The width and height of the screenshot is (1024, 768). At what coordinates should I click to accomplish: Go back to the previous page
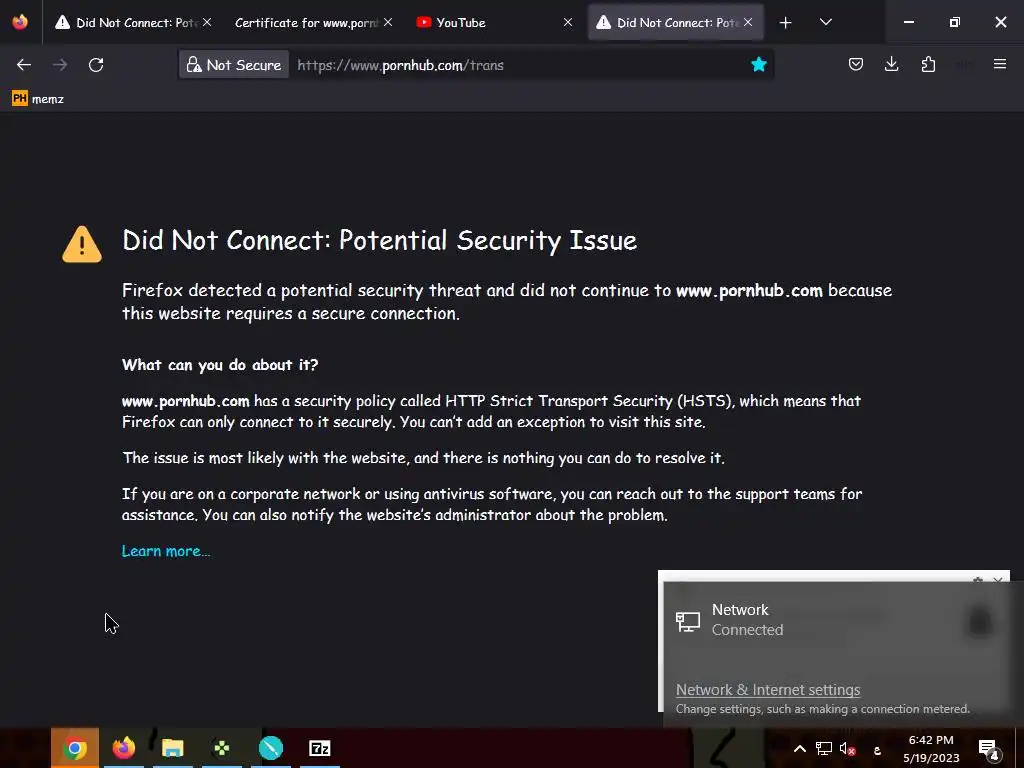[x=24, y=65]
